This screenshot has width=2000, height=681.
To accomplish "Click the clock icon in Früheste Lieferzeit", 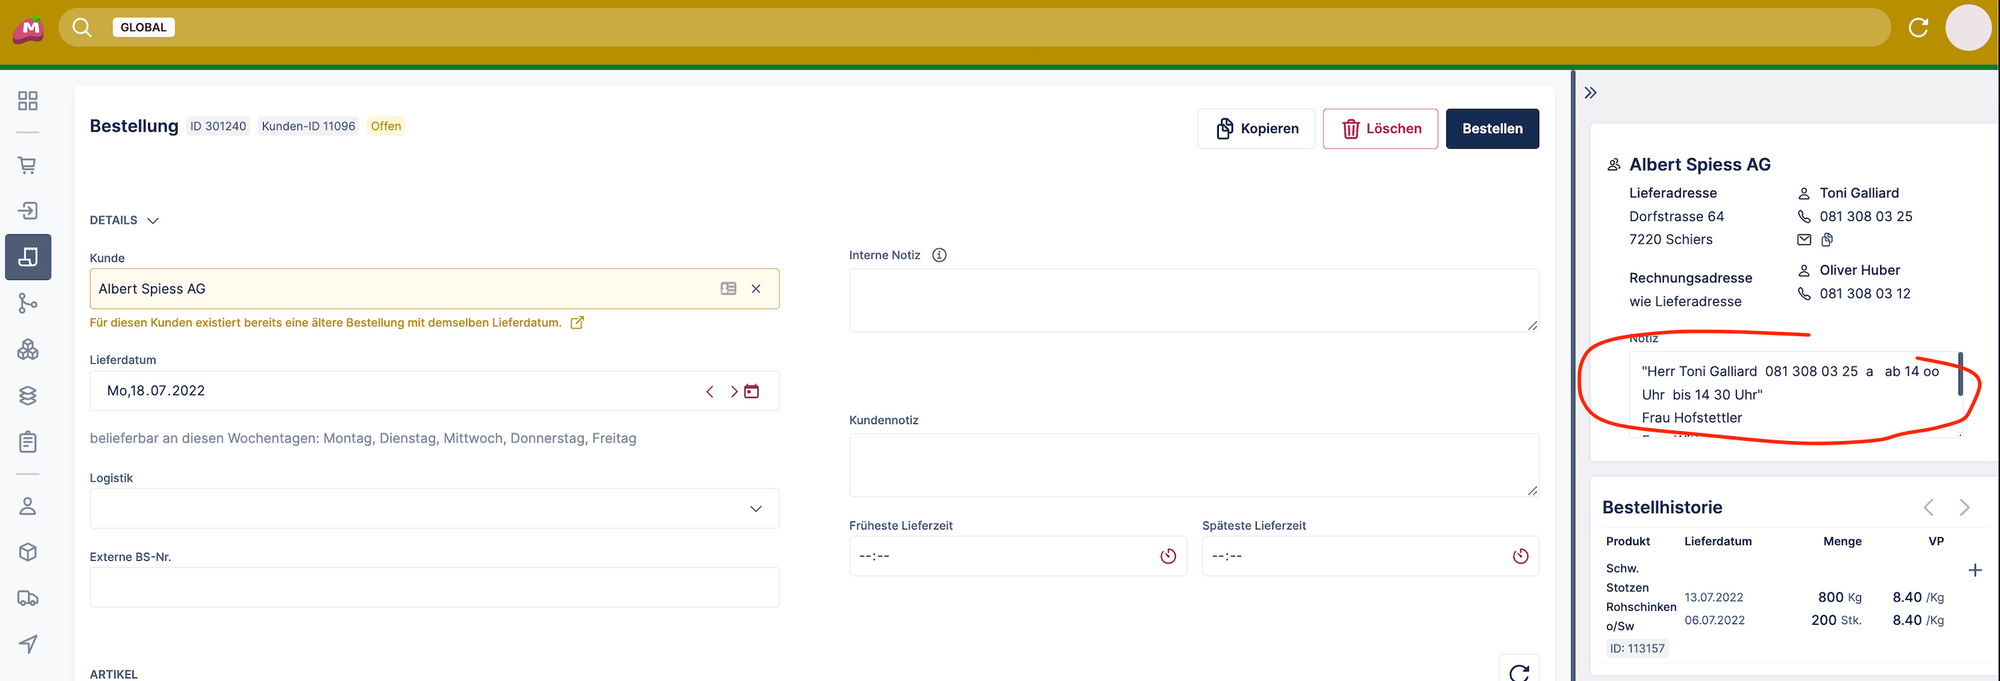I will click(1168, 556).
